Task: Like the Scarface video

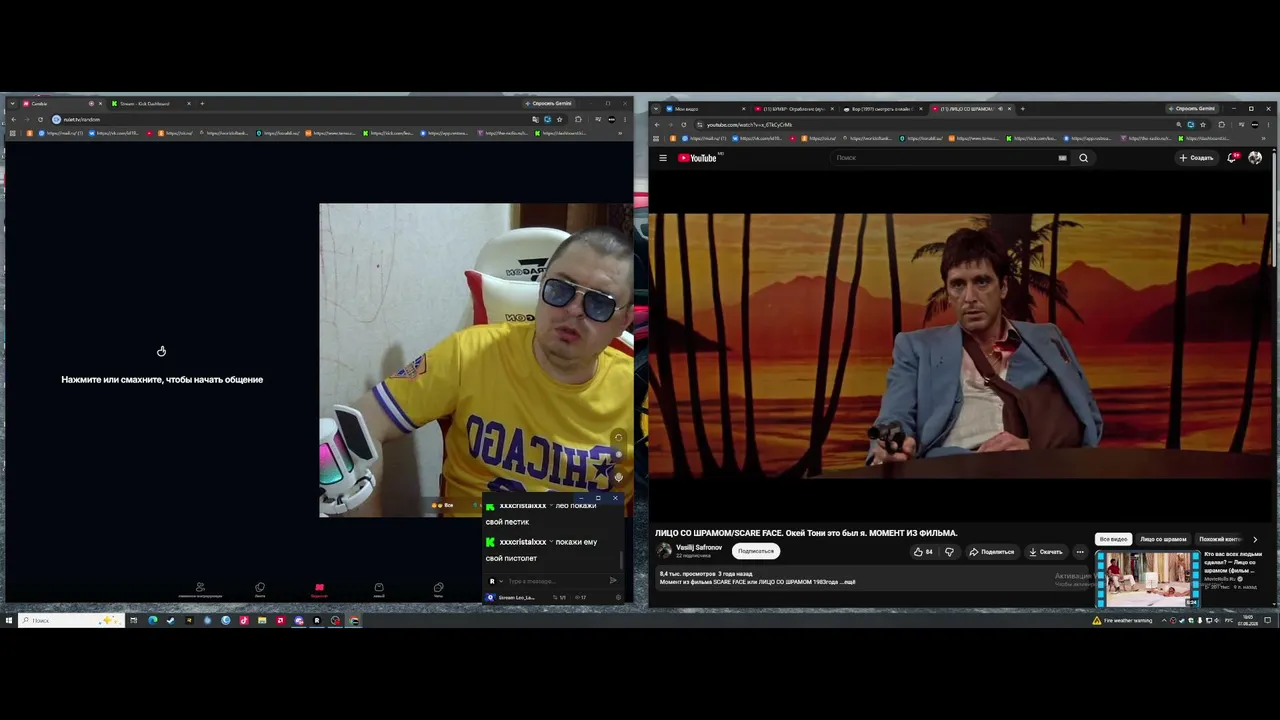Action: coord(923,552)
